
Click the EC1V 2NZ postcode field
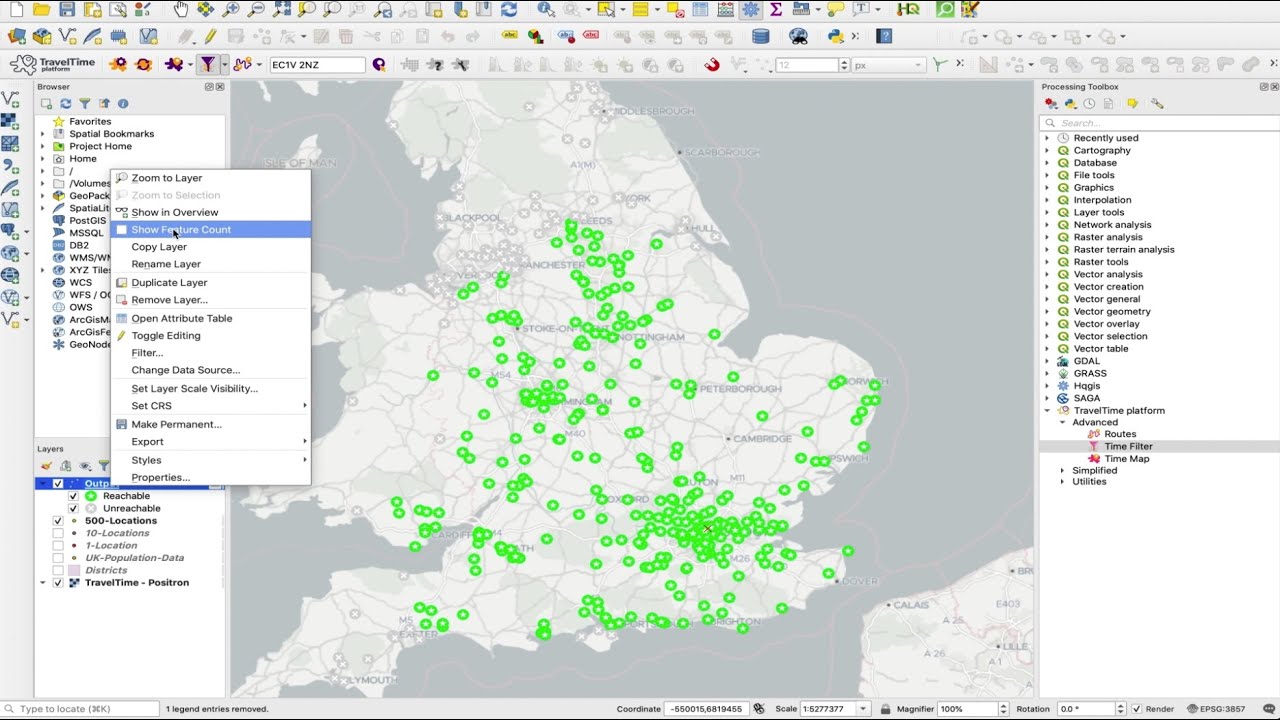pyautogui.click(x=317, y=65)
